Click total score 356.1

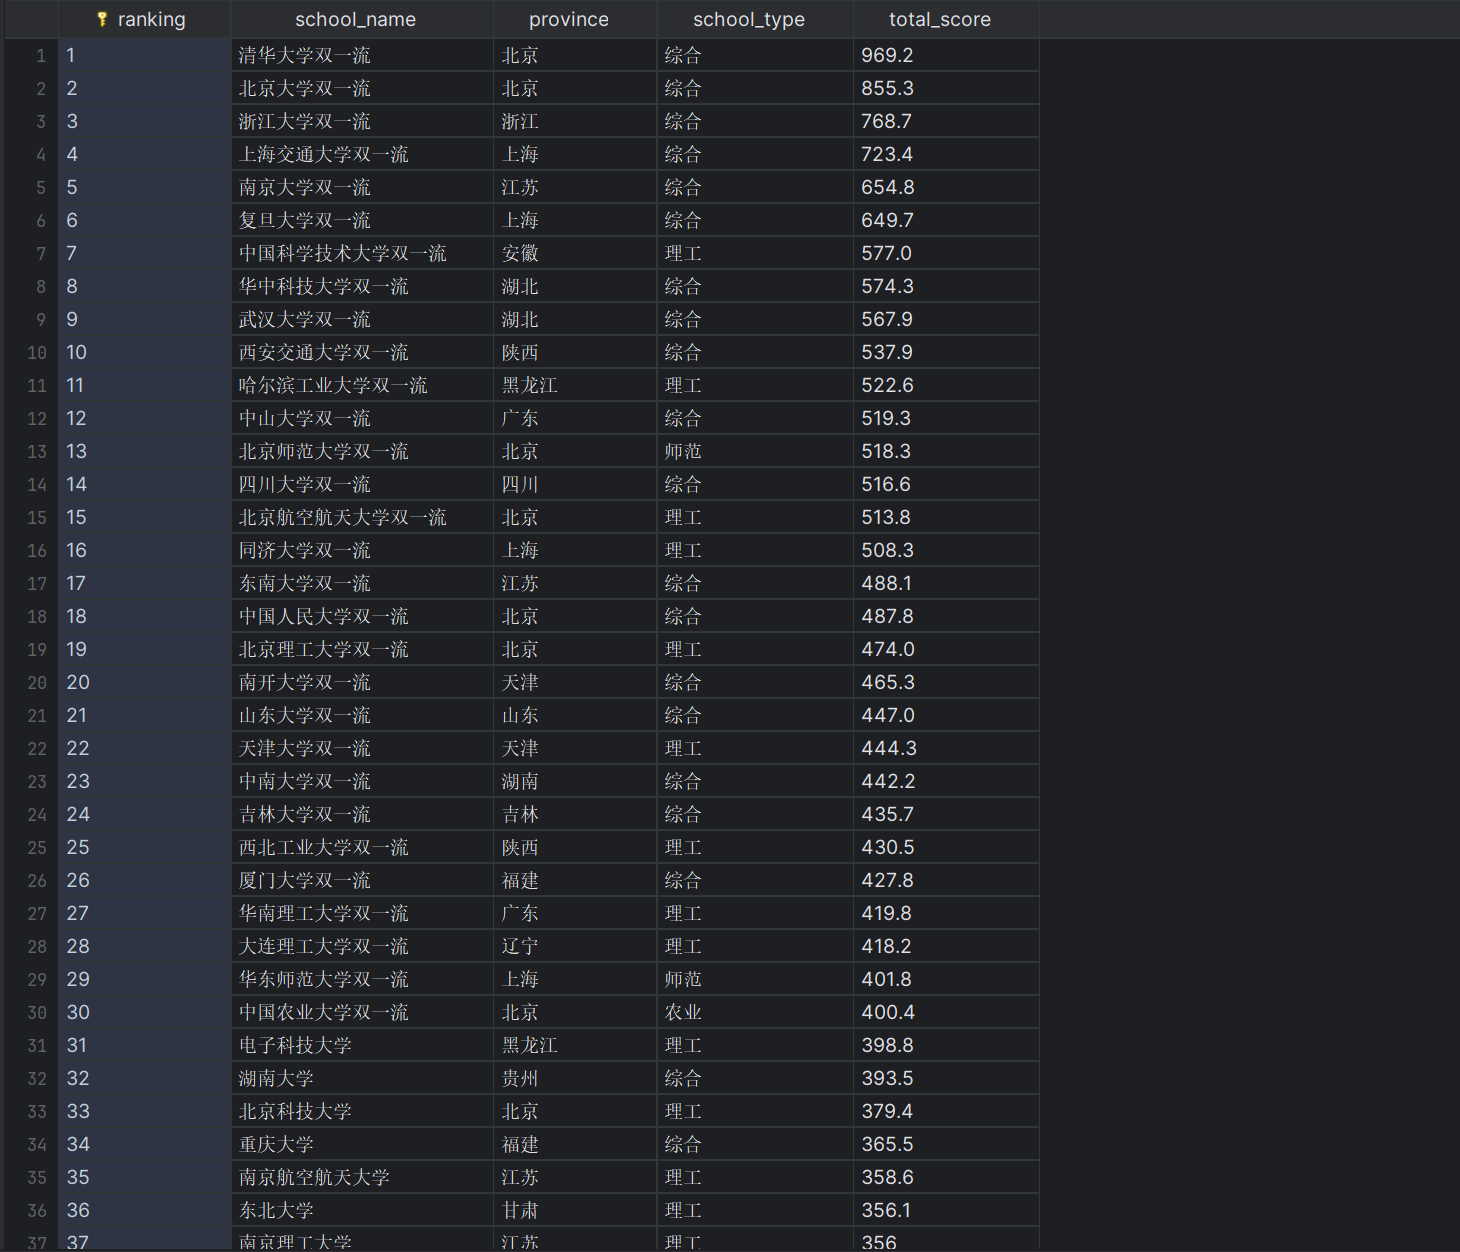click(946, 1210)
